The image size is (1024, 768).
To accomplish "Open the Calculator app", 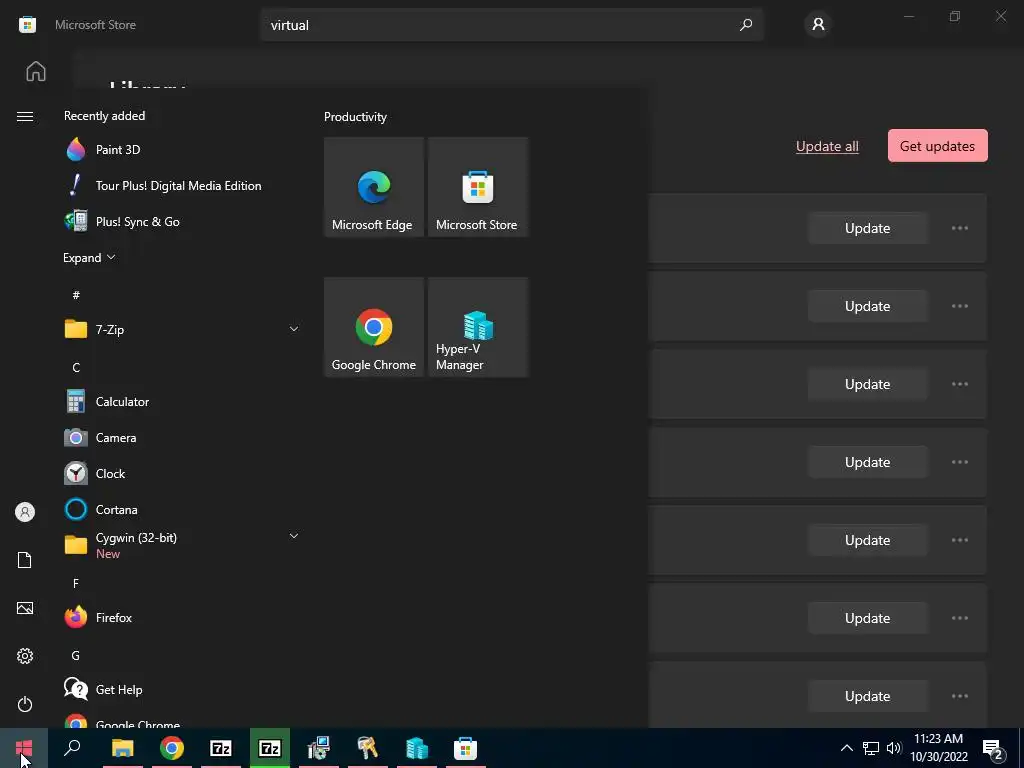I will [180, 402].
